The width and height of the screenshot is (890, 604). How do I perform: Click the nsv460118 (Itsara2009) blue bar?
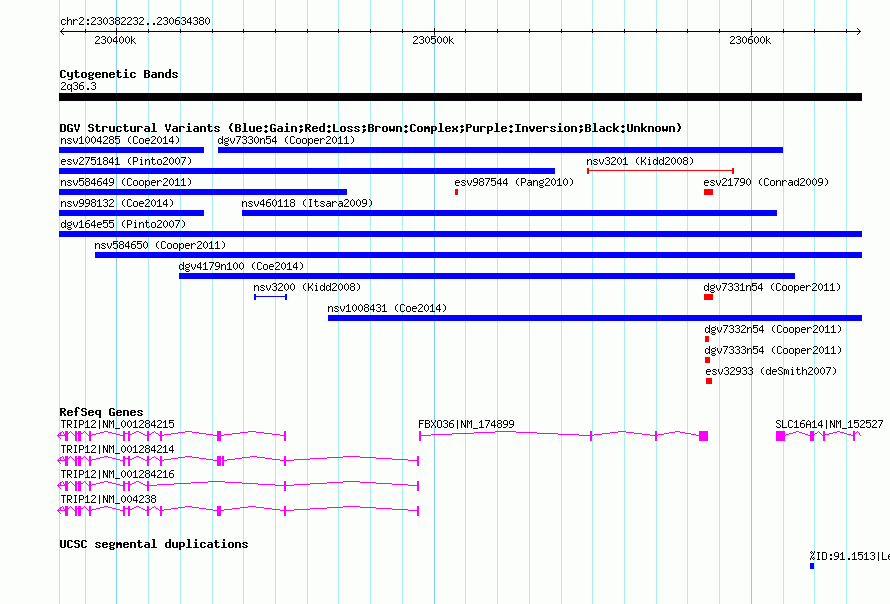point(509,213)
